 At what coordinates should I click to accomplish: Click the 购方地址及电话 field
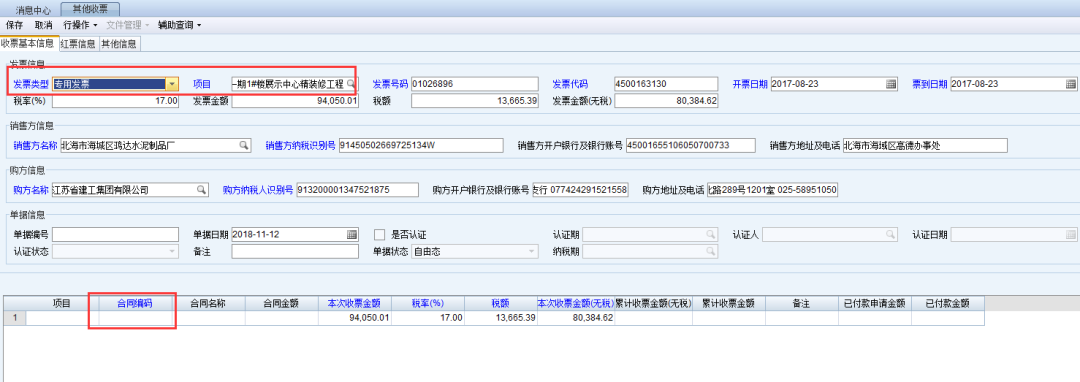(772, 190)
